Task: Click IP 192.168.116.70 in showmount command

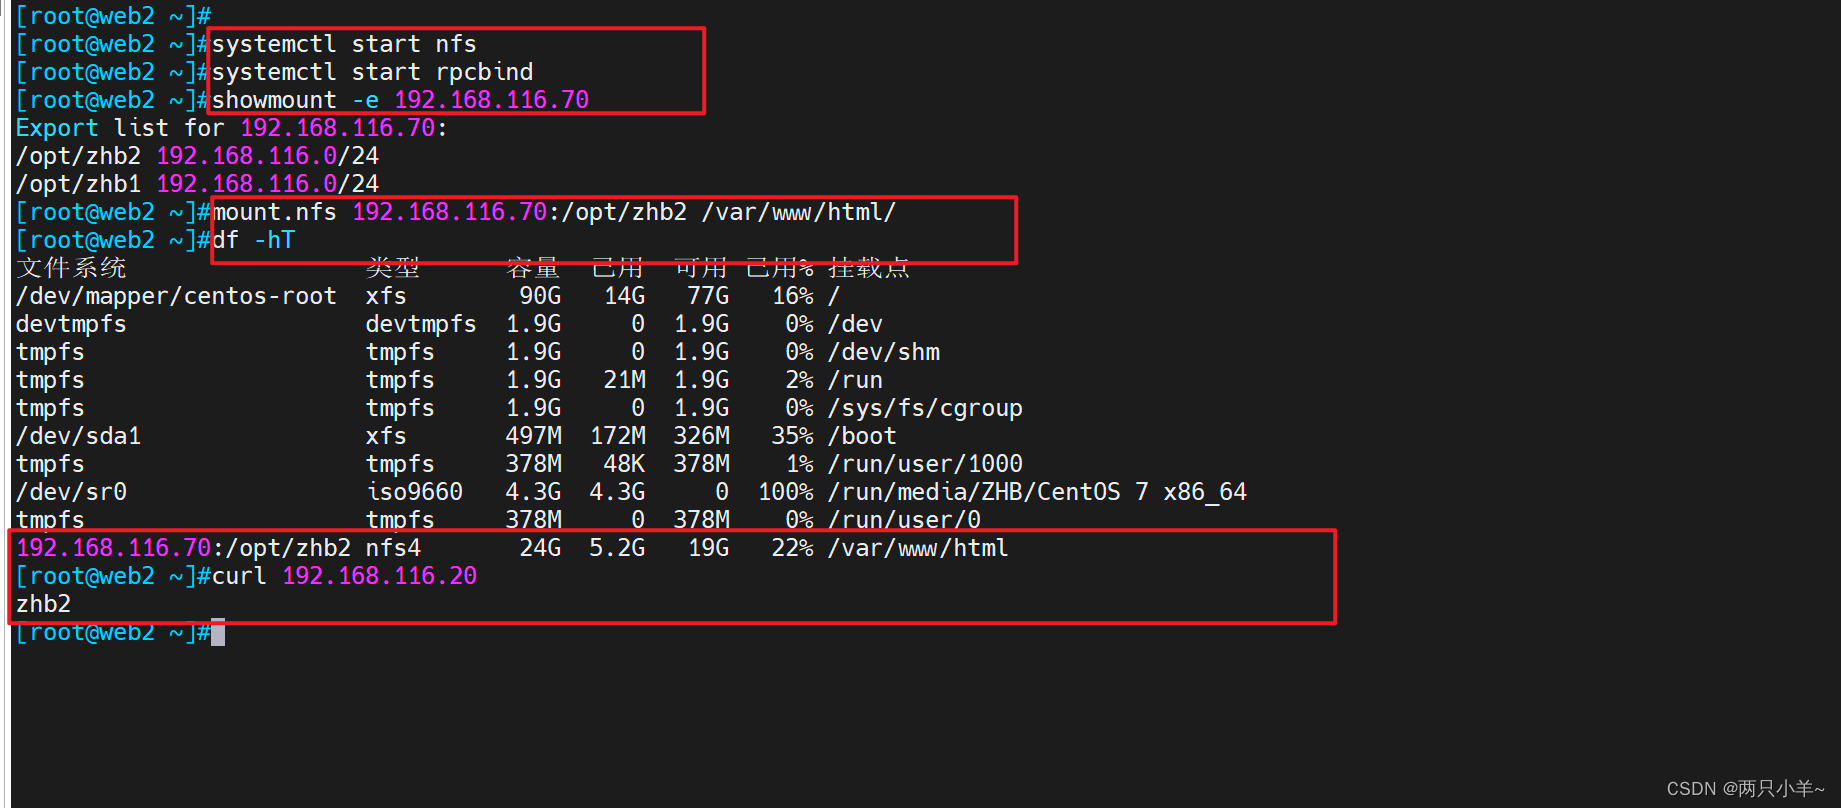Action: point(491,100)
